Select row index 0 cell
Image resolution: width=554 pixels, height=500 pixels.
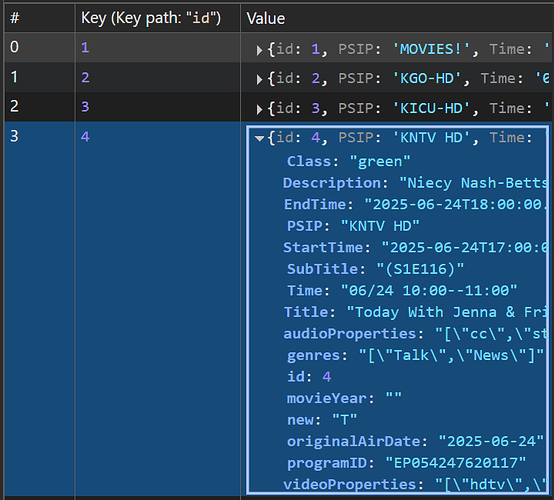(40, 47)
